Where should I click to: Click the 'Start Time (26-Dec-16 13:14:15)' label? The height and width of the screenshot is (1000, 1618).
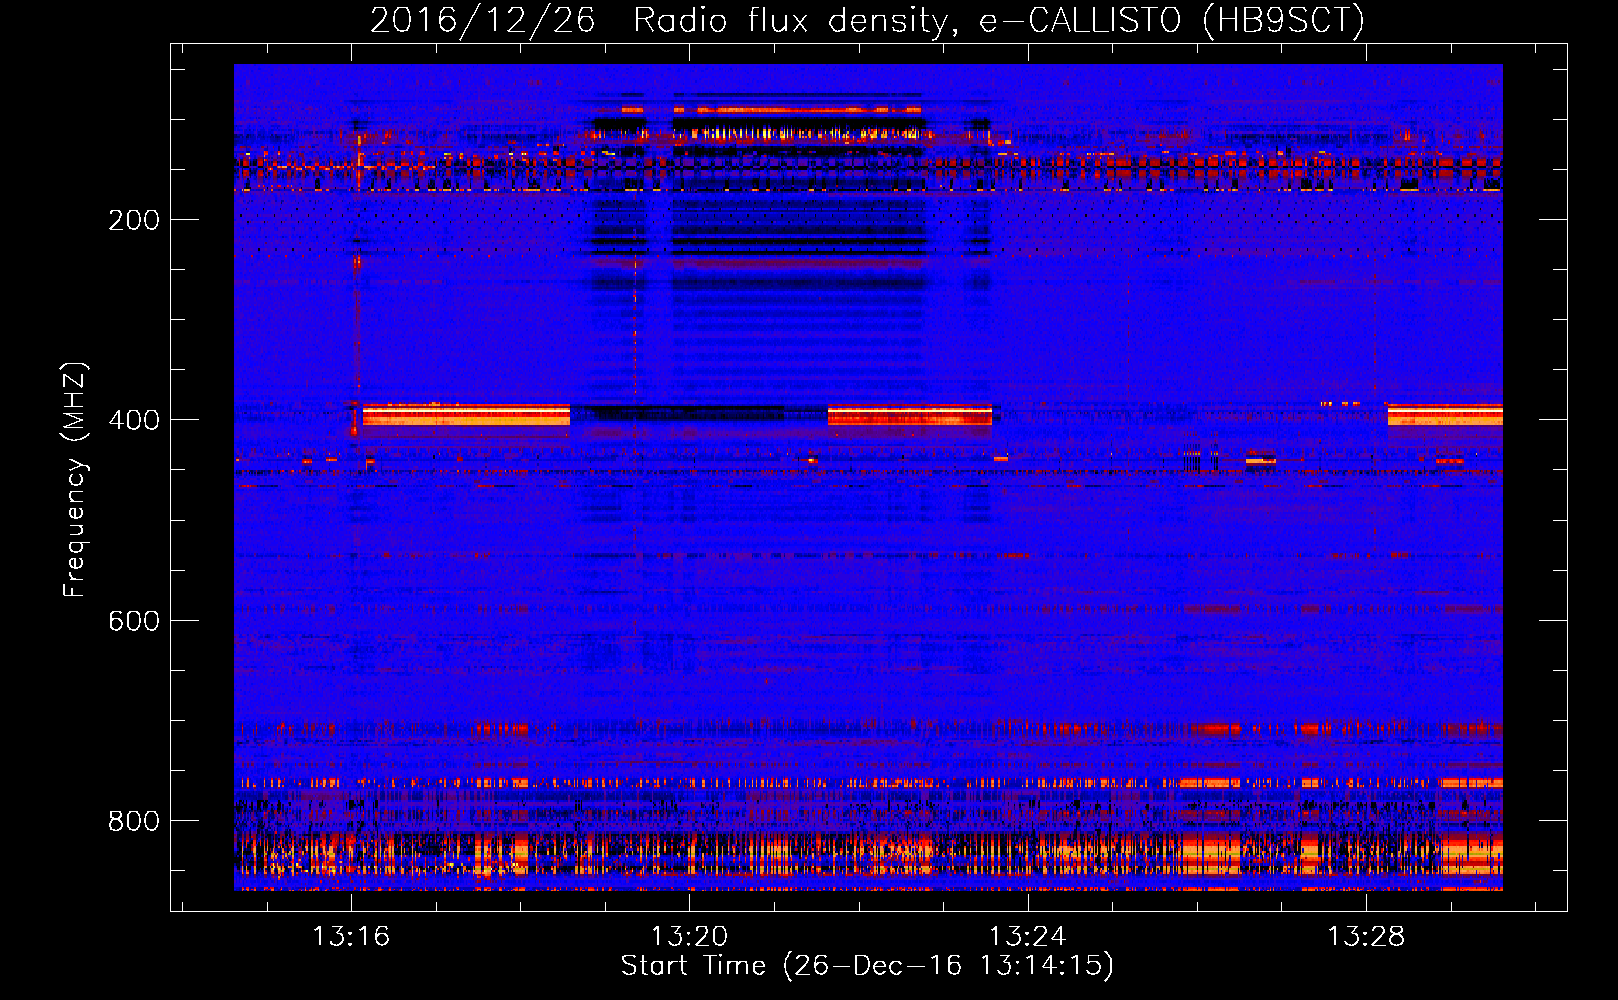pos(867,966)
